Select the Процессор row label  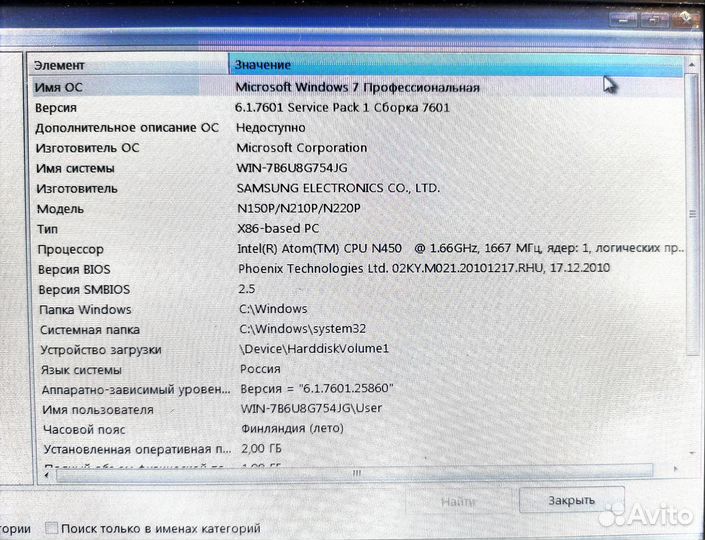tap(70, 250)
